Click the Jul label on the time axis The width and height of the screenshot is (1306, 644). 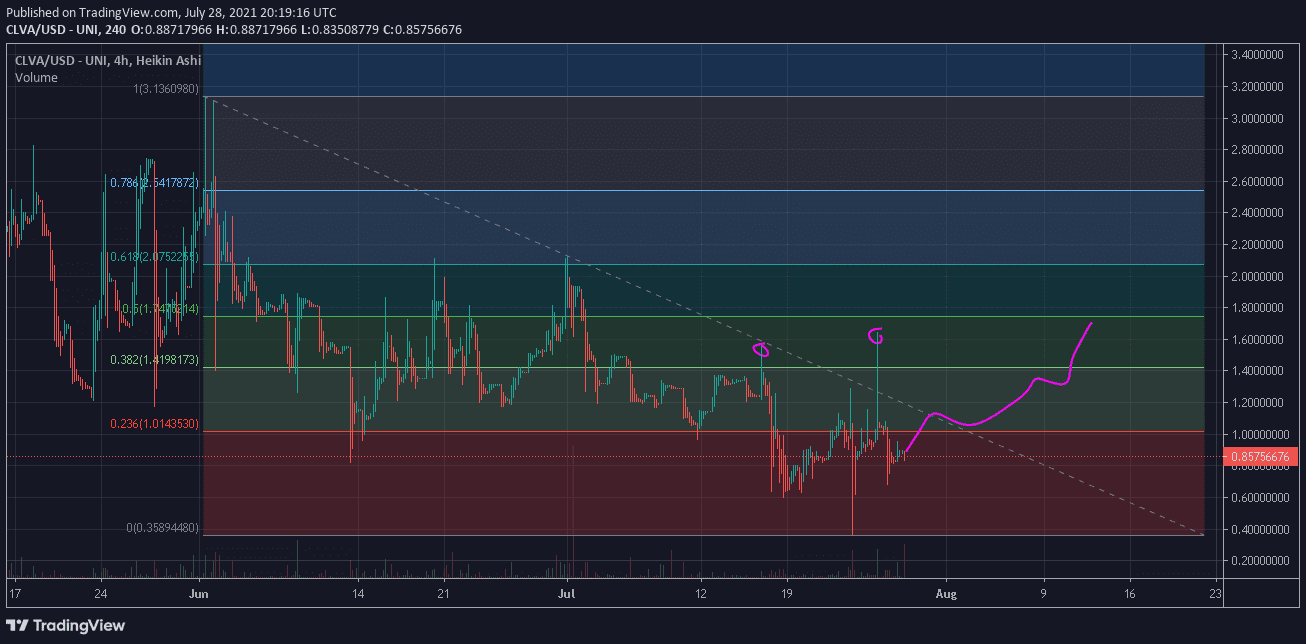[x=567, y=593]
